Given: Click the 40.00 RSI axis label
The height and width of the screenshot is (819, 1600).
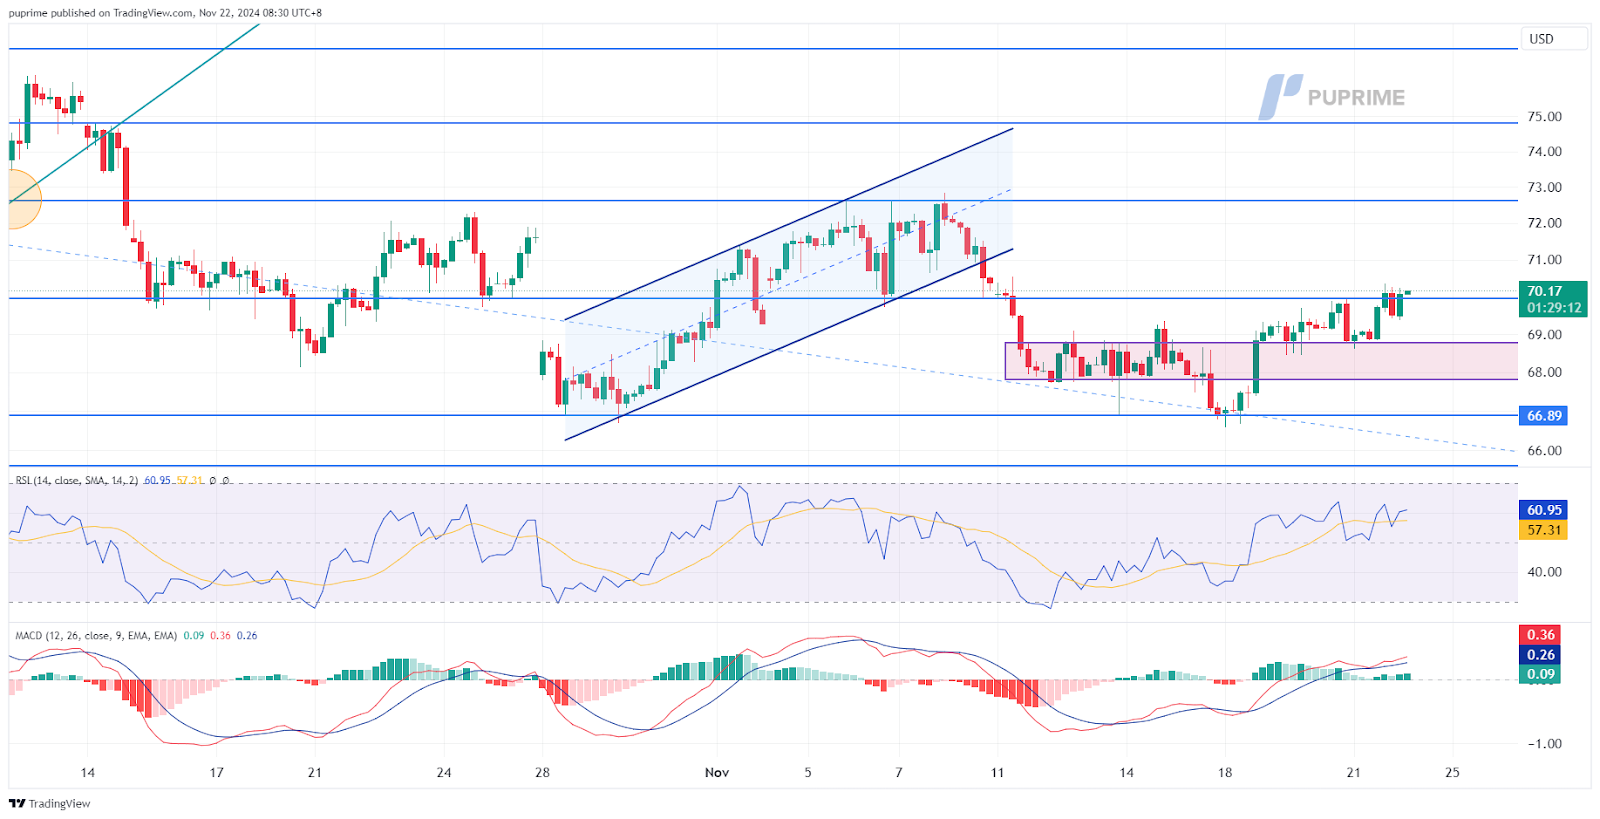Looking at the screenshot, I should pos(1544,572).
